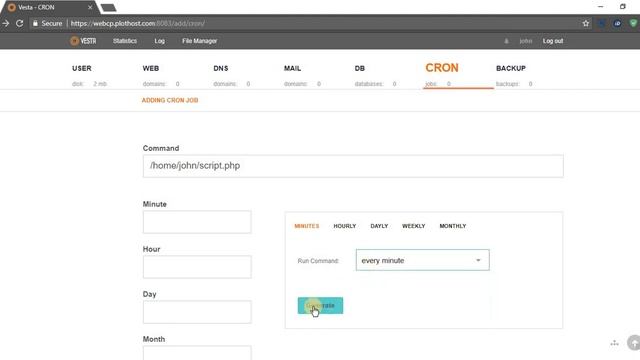Click the Vesta logo in the top bar
Screen dimensions: 640x360
point(83,41)
